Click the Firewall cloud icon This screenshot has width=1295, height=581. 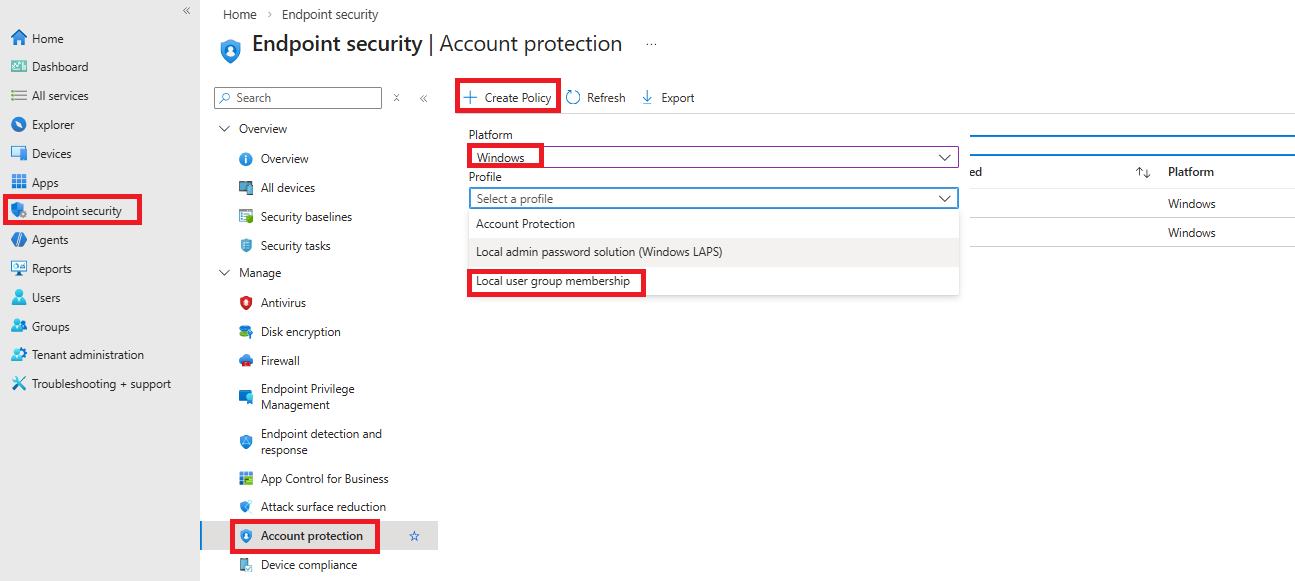tap(246, 361)
